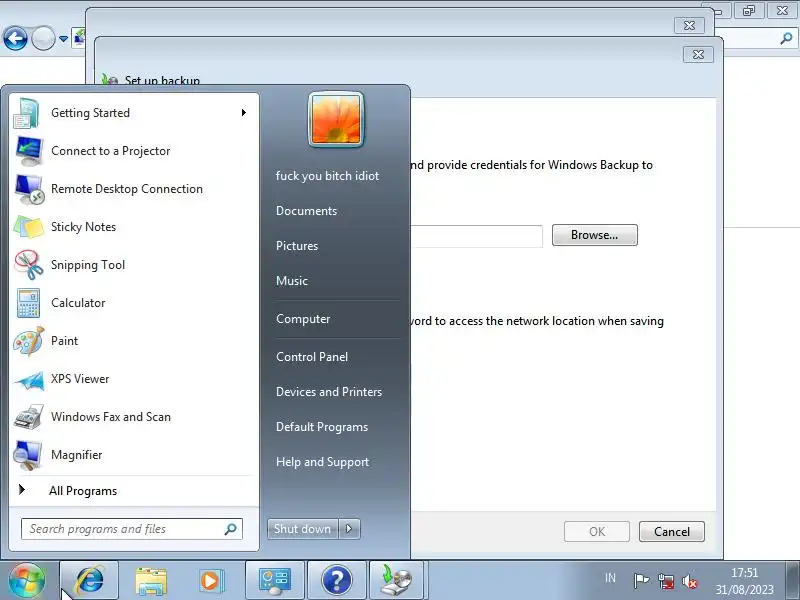Open Help and Support
The image size is (800, 600).
tap(322, 462)
